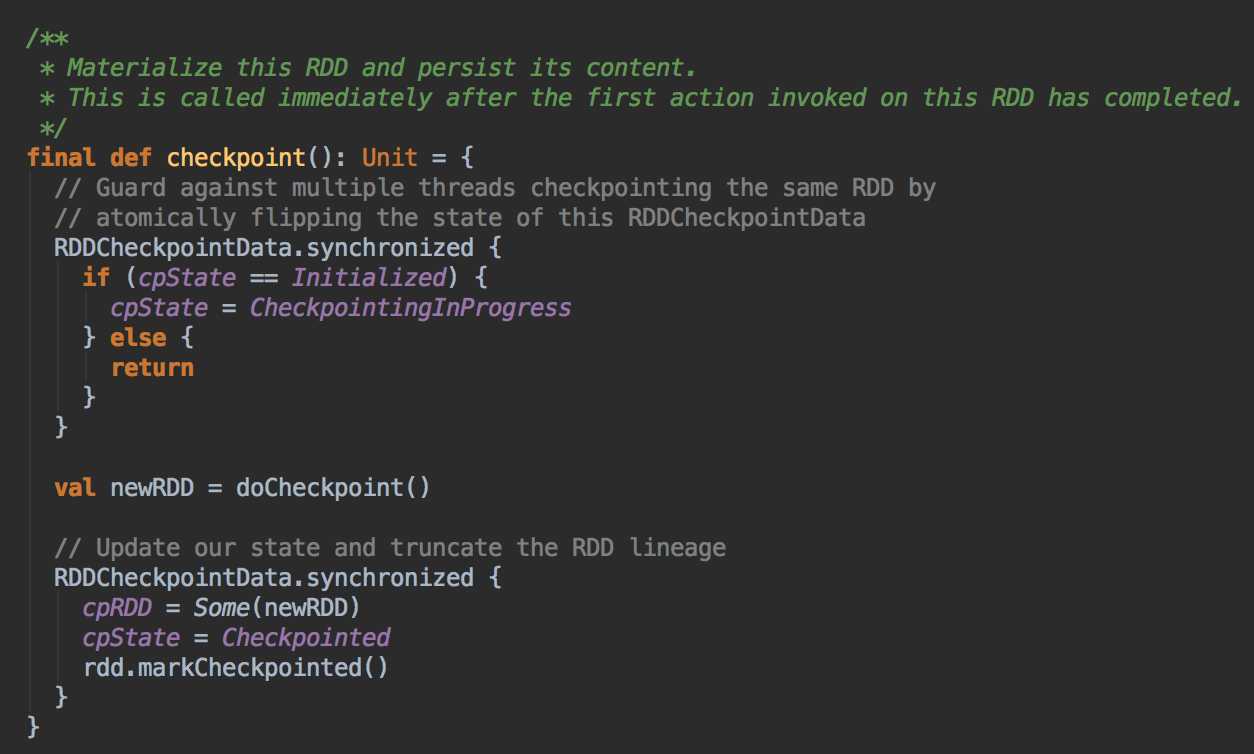Click the Checkpointed state value

coord(305,638)
